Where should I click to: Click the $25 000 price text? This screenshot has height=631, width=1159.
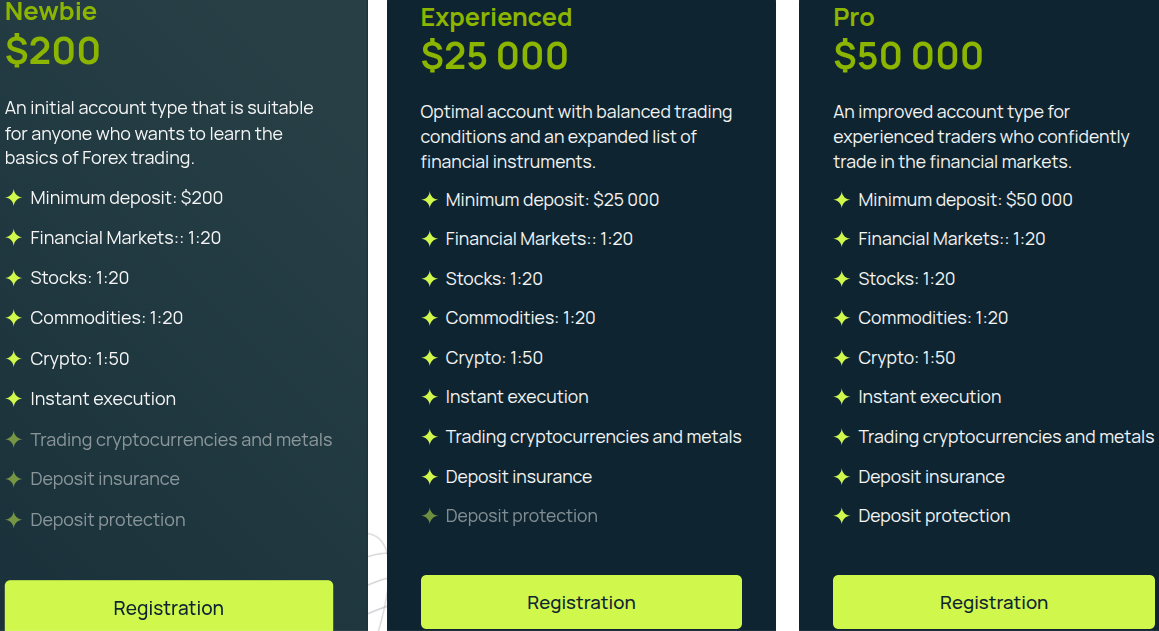click(494, 56)
